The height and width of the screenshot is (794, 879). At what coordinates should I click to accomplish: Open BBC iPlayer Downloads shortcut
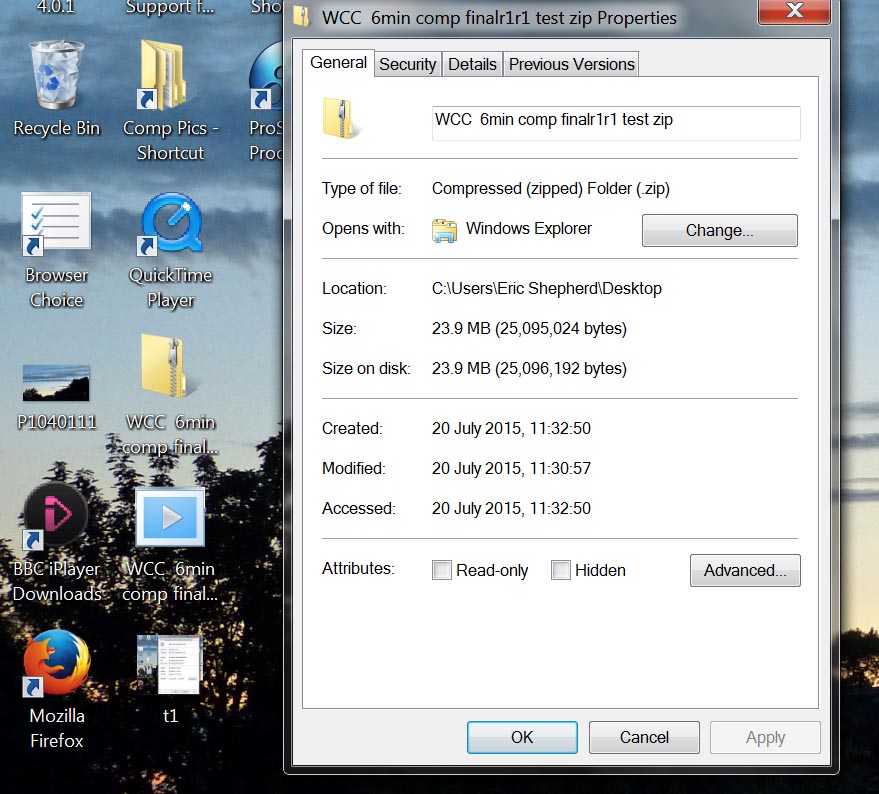(x=56, y=518)
